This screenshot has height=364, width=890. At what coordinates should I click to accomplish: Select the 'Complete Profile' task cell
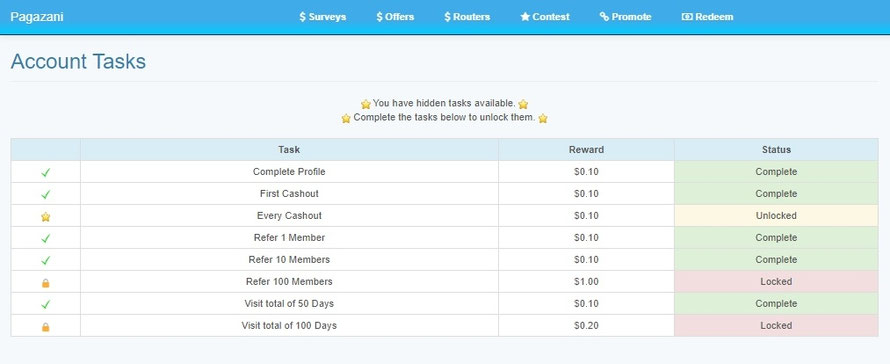pos(289,171)
